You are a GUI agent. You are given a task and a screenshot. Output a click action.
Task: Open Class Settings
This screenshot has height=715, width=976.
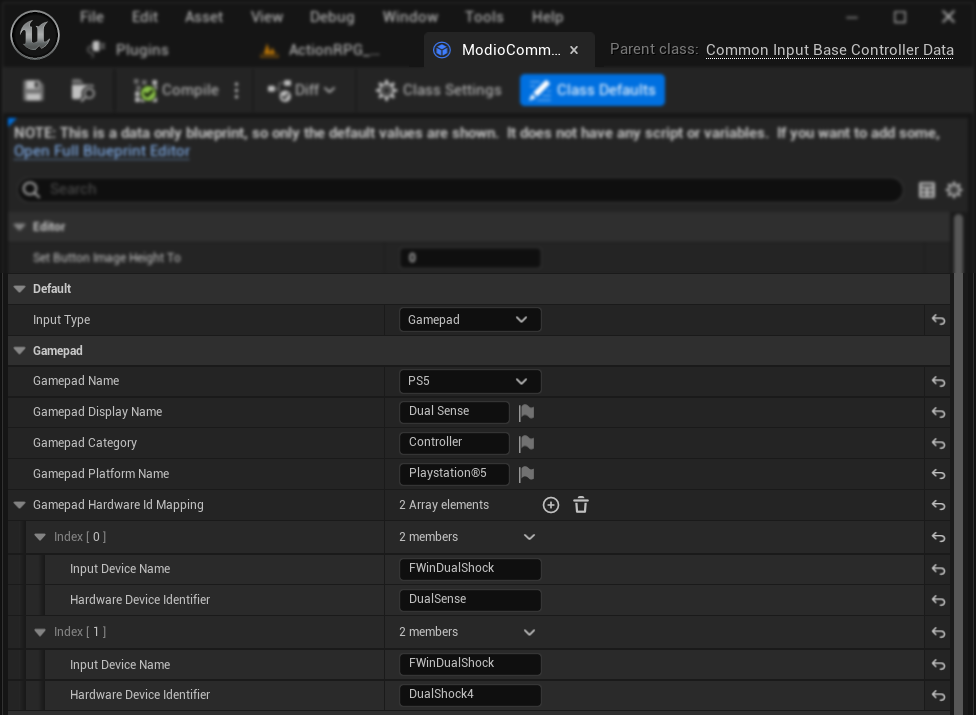point(438,90)
